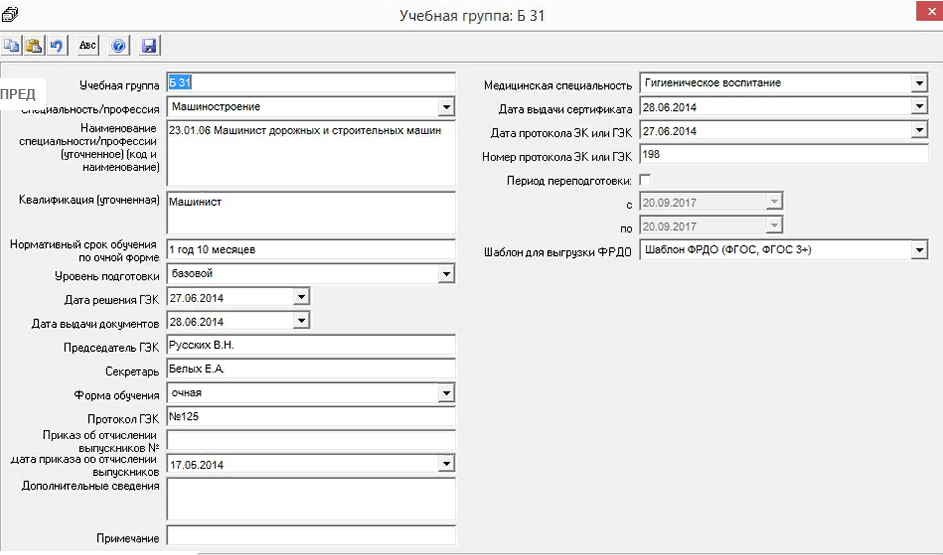
Task: Click the Abc spell check icon
Action: point(88,46)
